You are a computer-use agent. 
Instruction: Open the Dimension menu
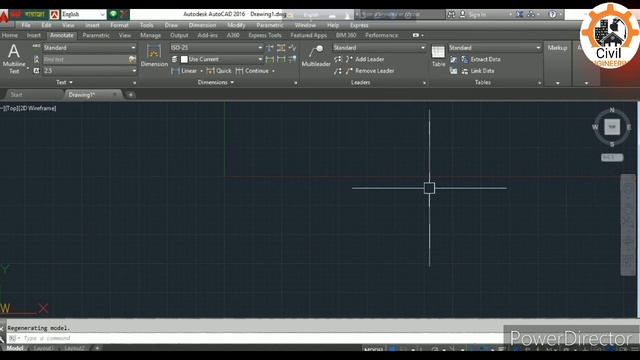click(202, 25)
